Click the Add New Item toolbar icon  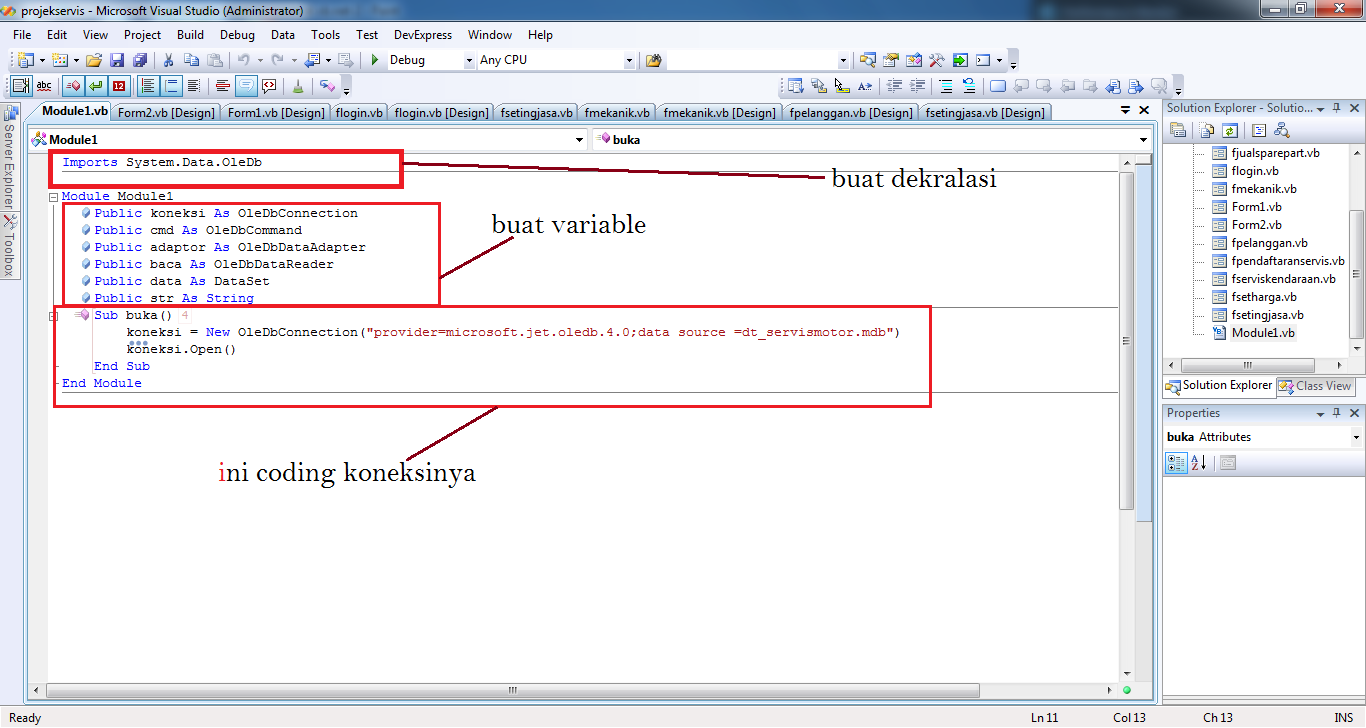[x=59, y=60]
